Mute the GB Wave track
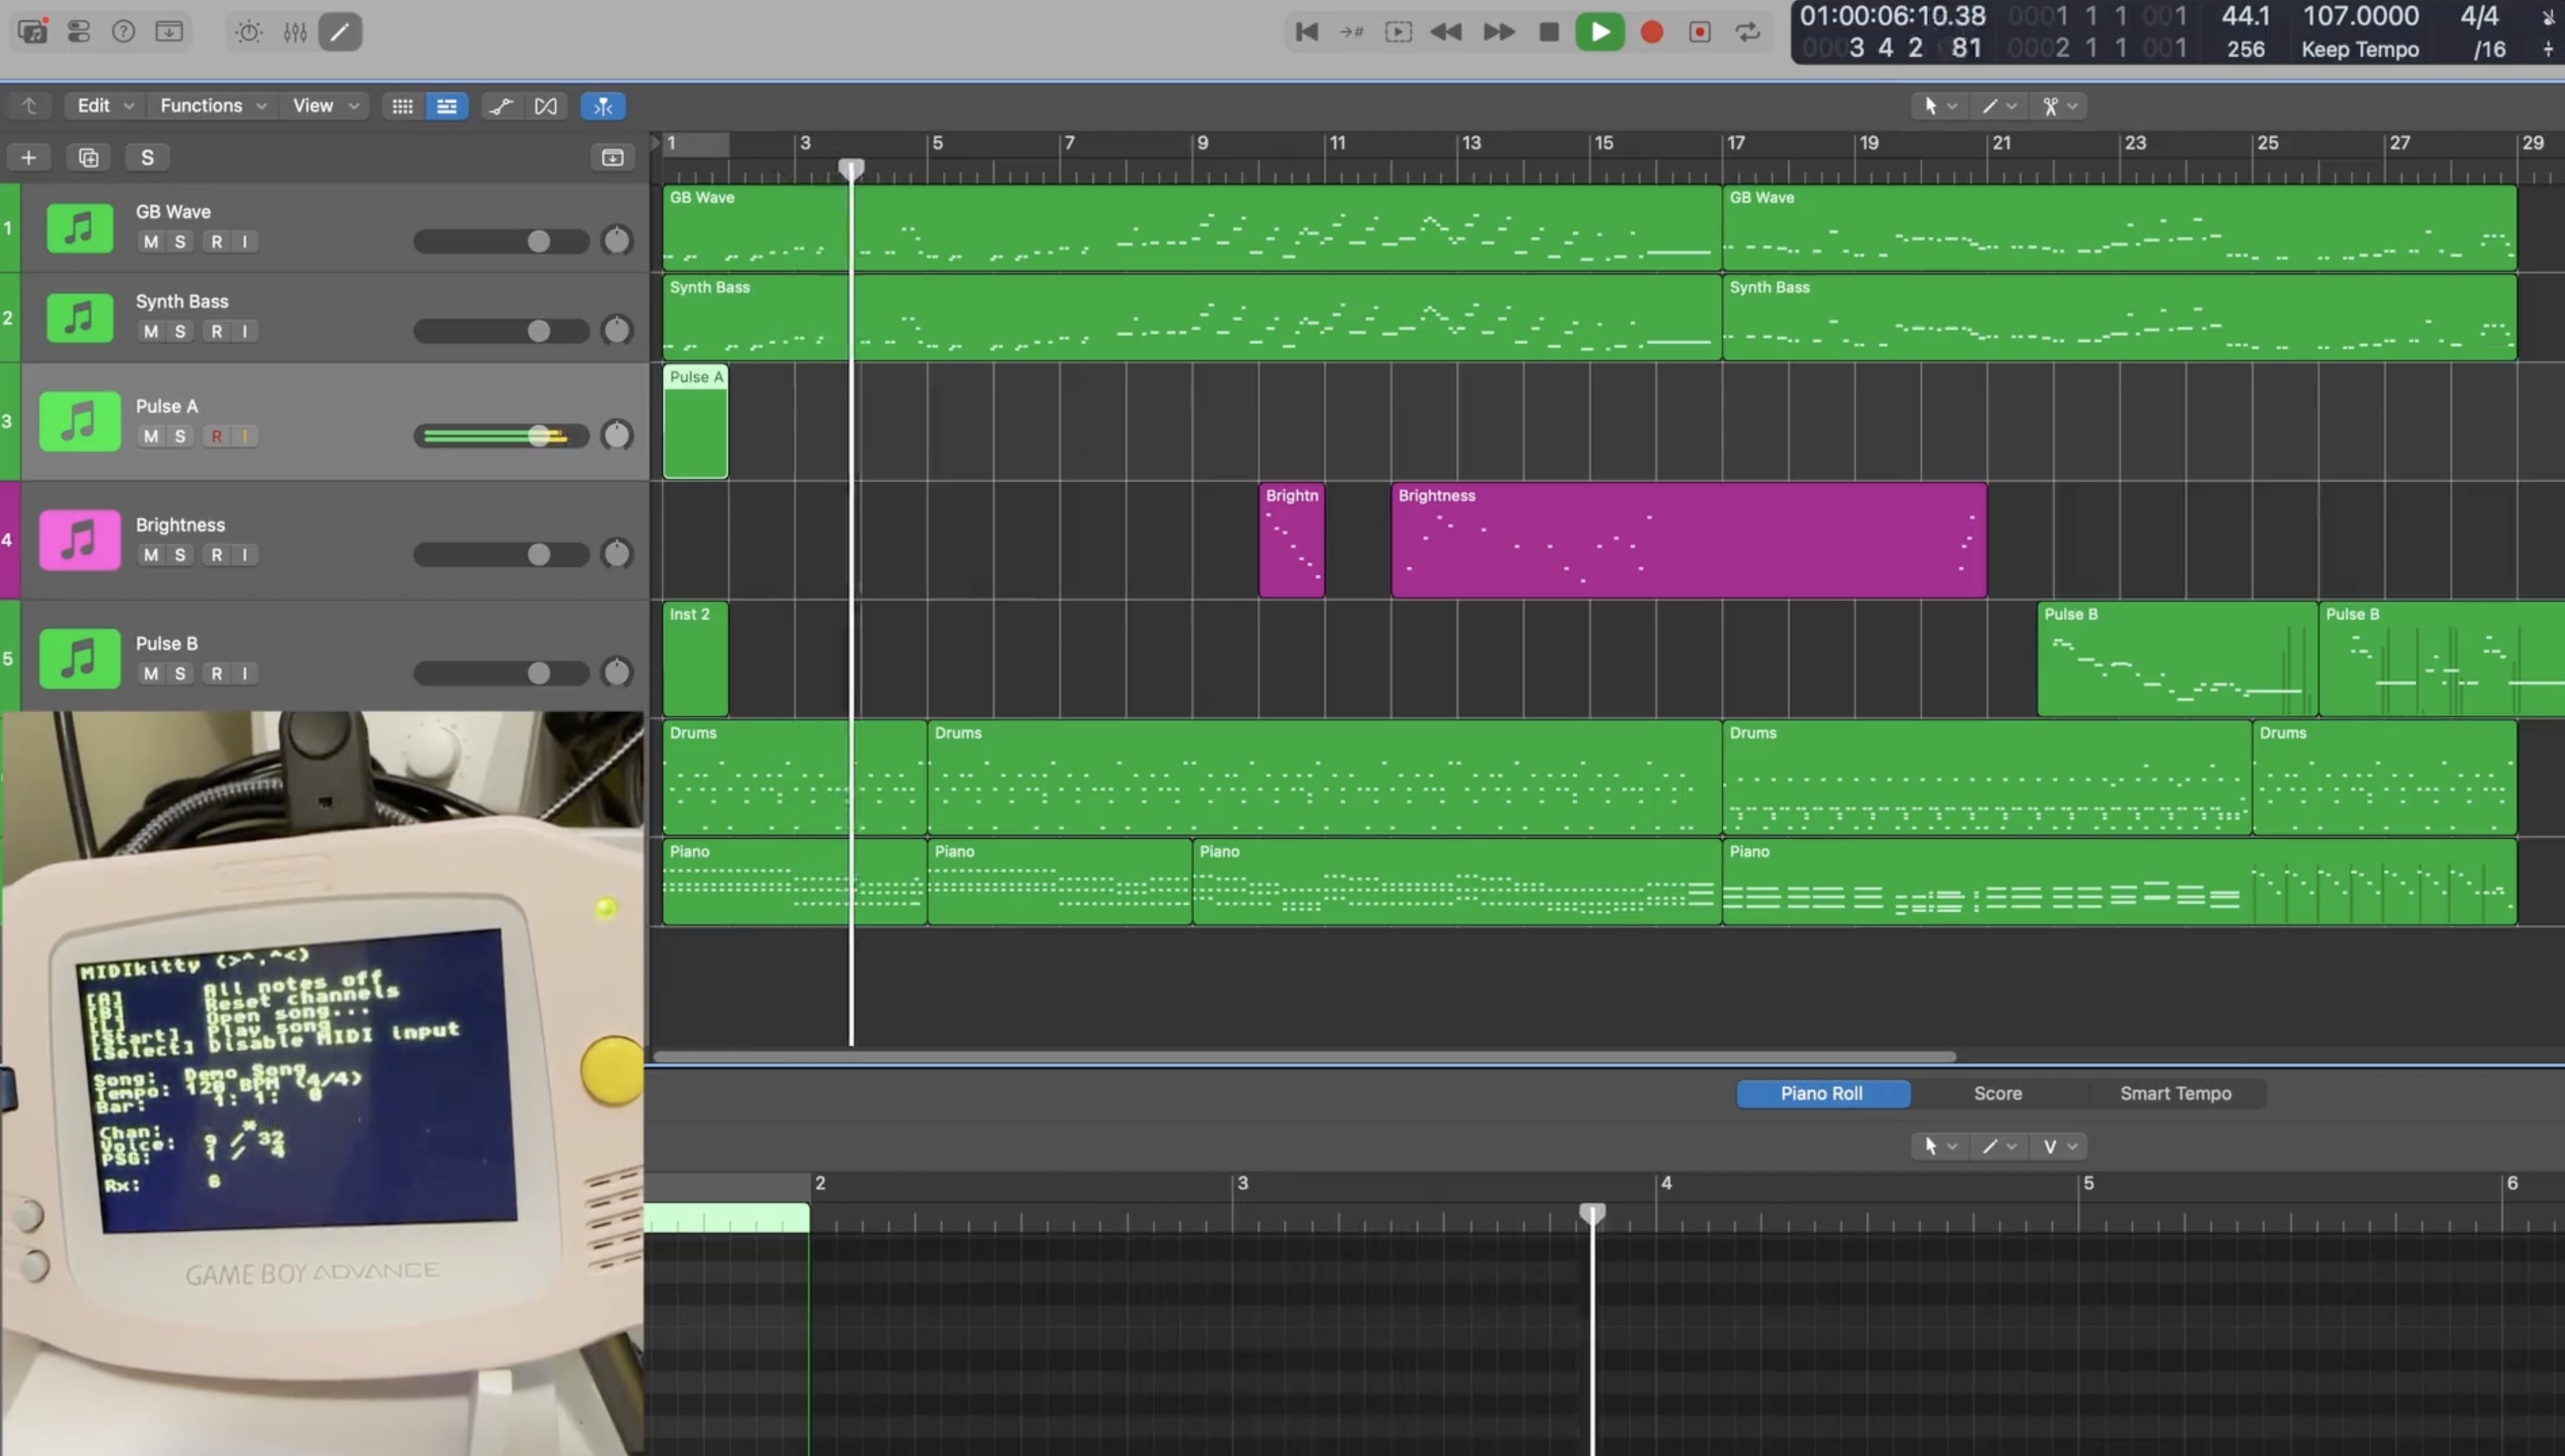Image resolution: width=2565 pixels, height=1456 pixels. point(151,241)
